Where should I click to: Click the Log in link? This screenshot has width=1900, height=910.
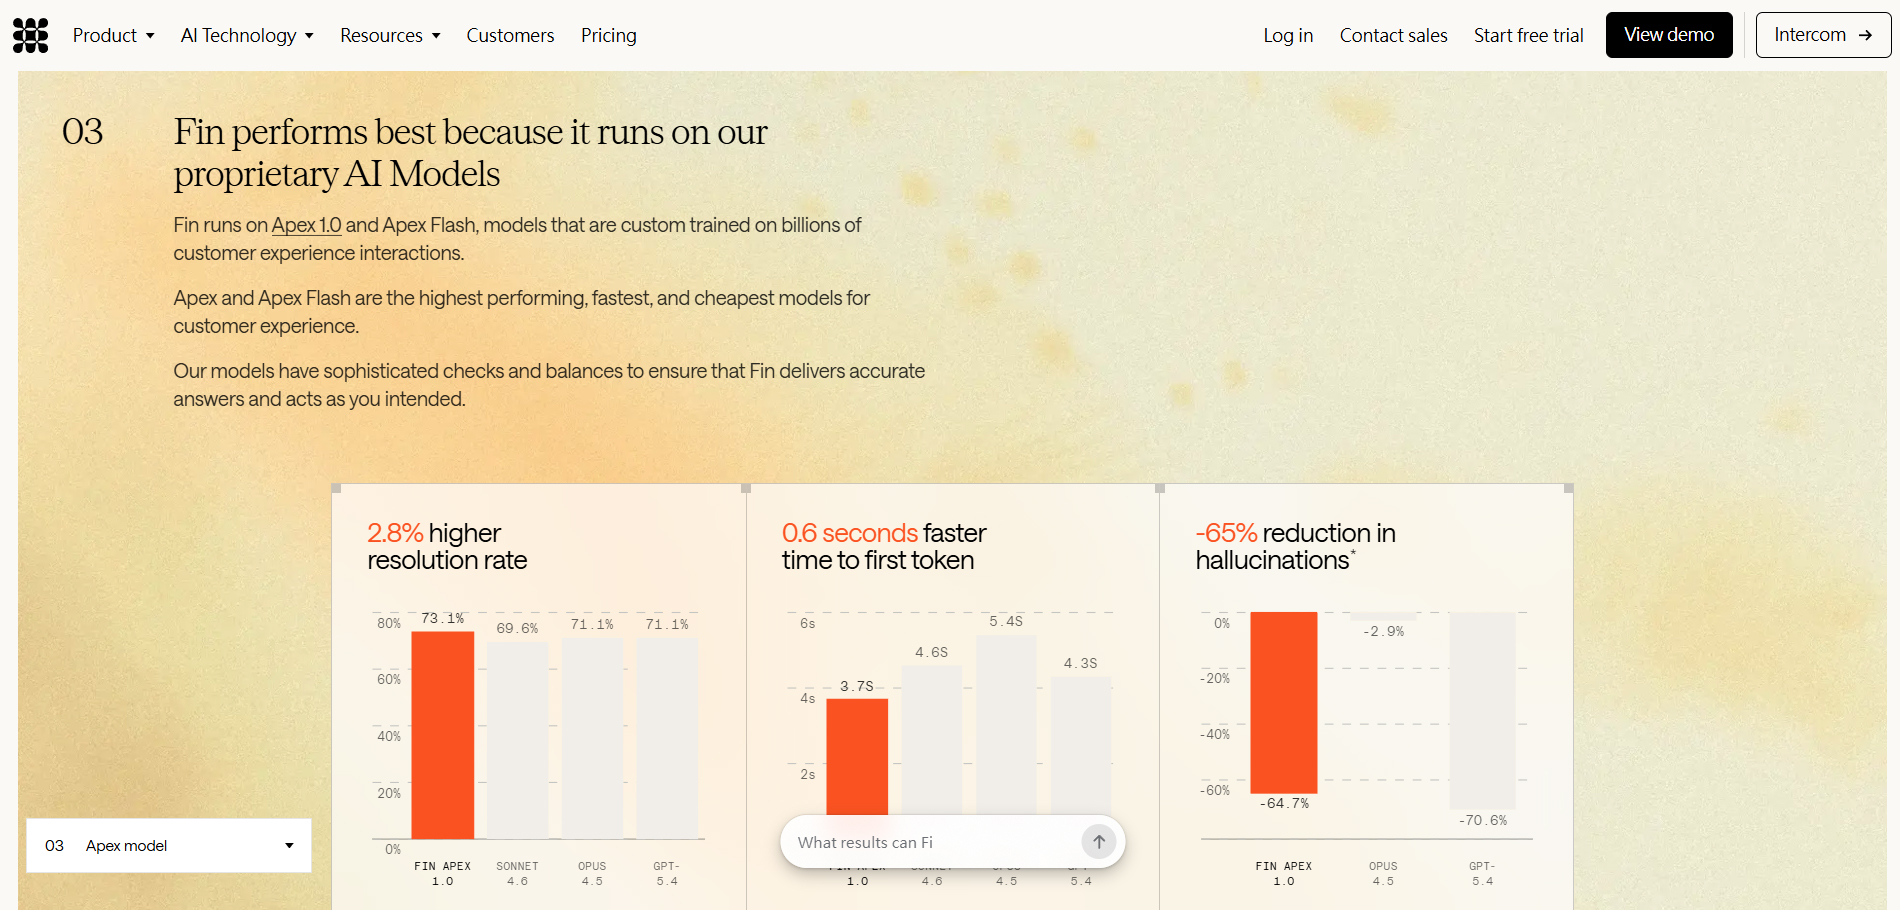(x=1288, y=35)
